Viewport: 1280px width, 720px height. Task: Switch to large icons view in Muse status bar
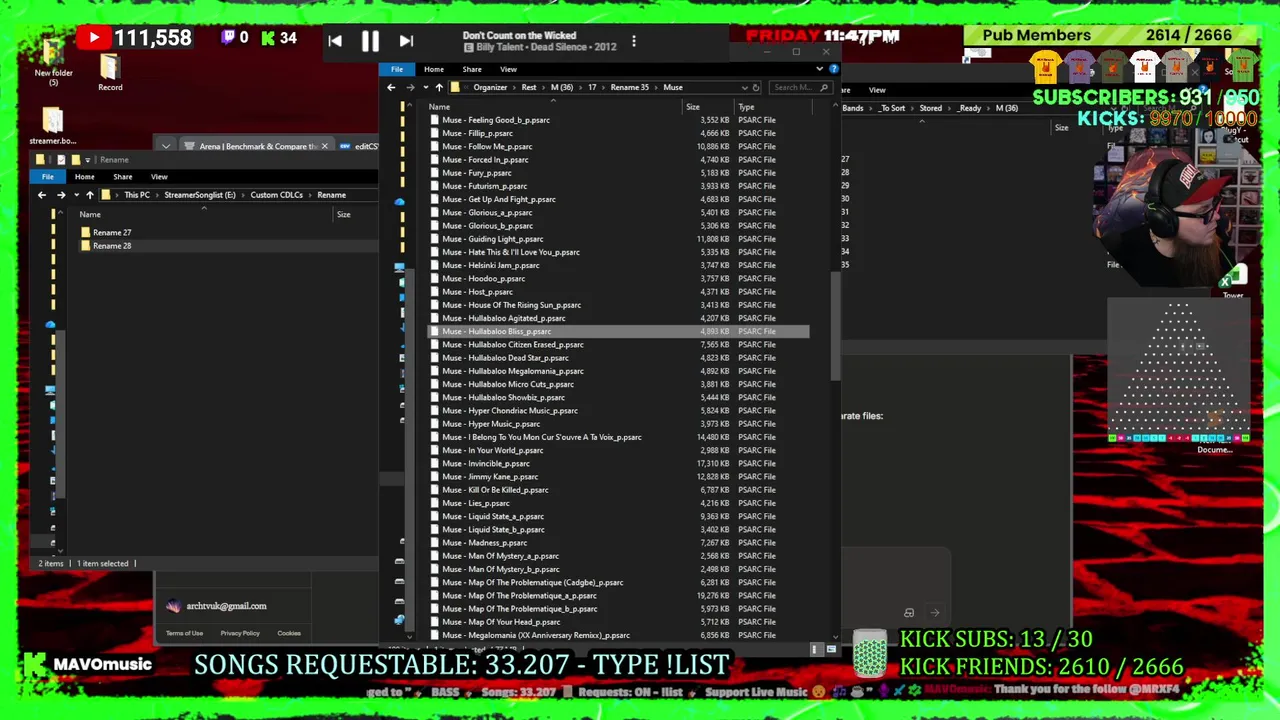point(830,649)
